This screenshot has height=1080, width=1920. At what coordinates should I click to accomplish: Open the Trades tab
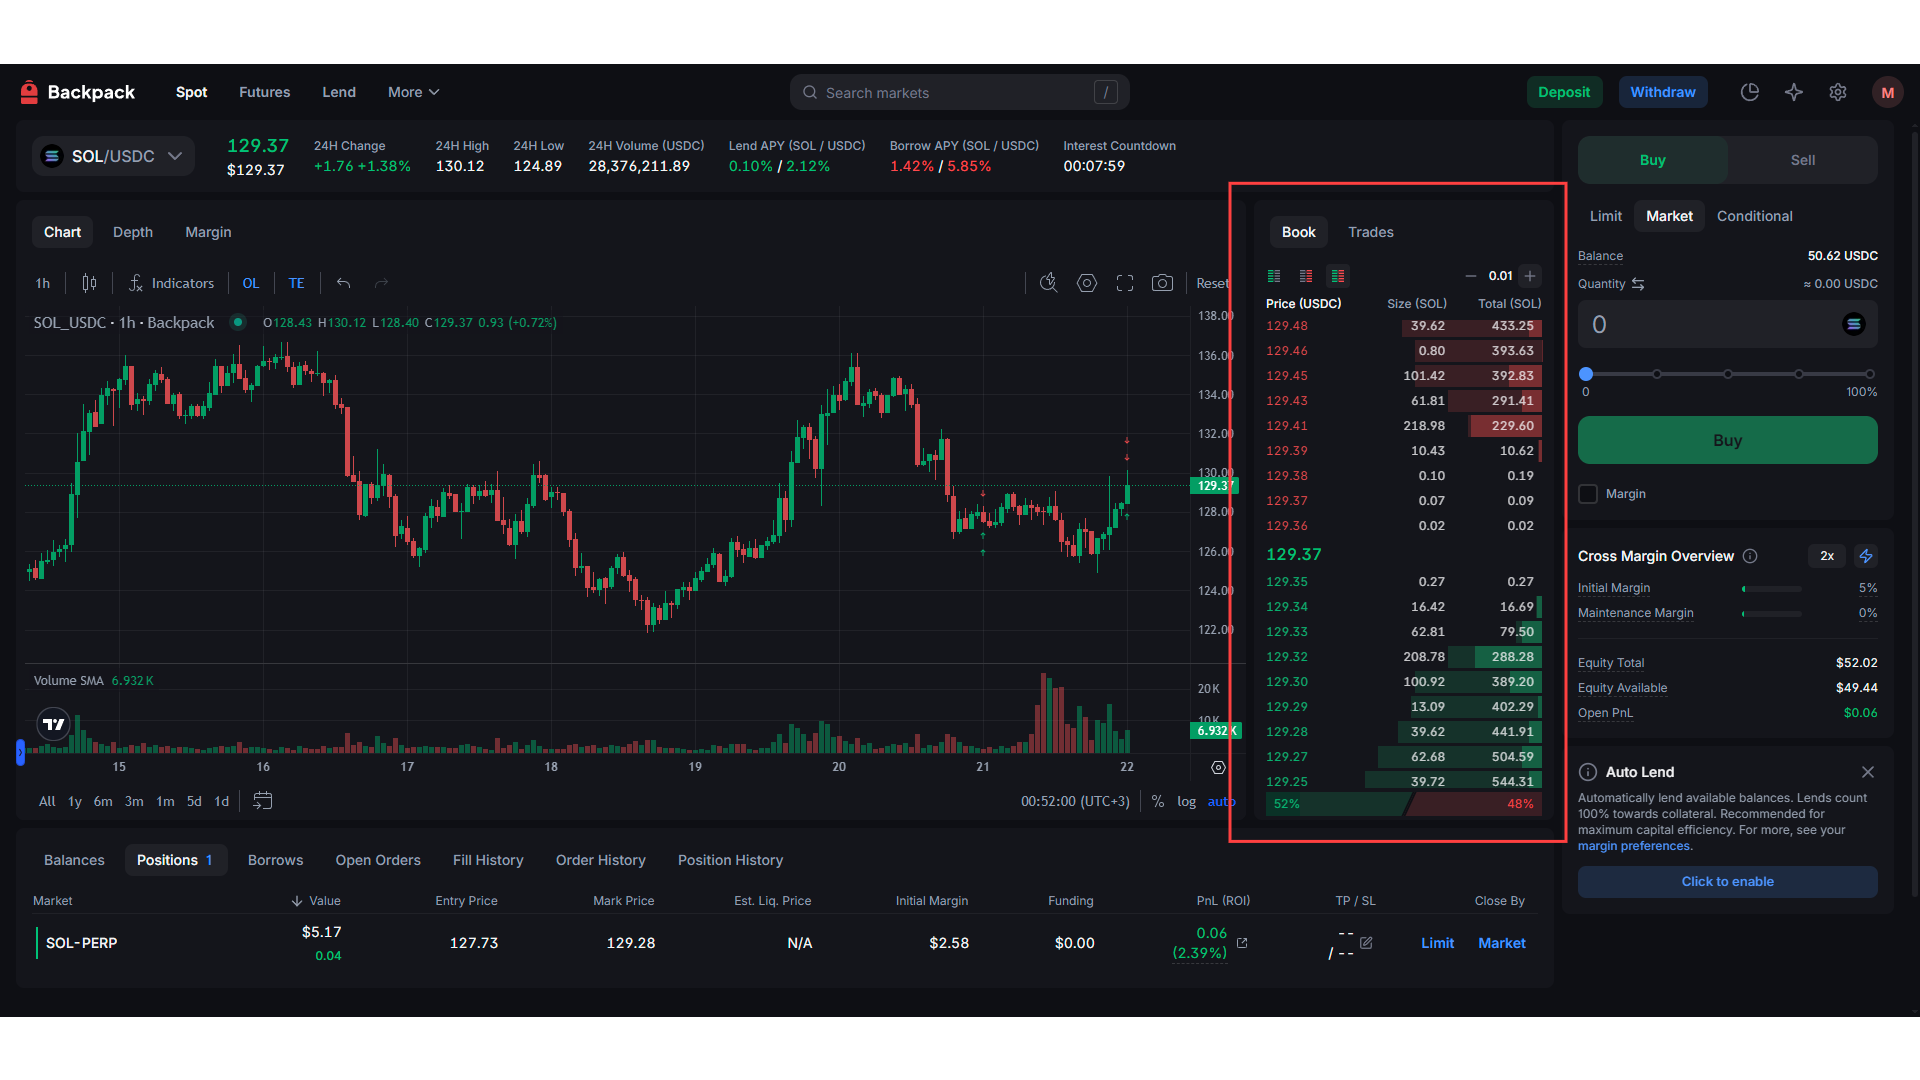1371,232
